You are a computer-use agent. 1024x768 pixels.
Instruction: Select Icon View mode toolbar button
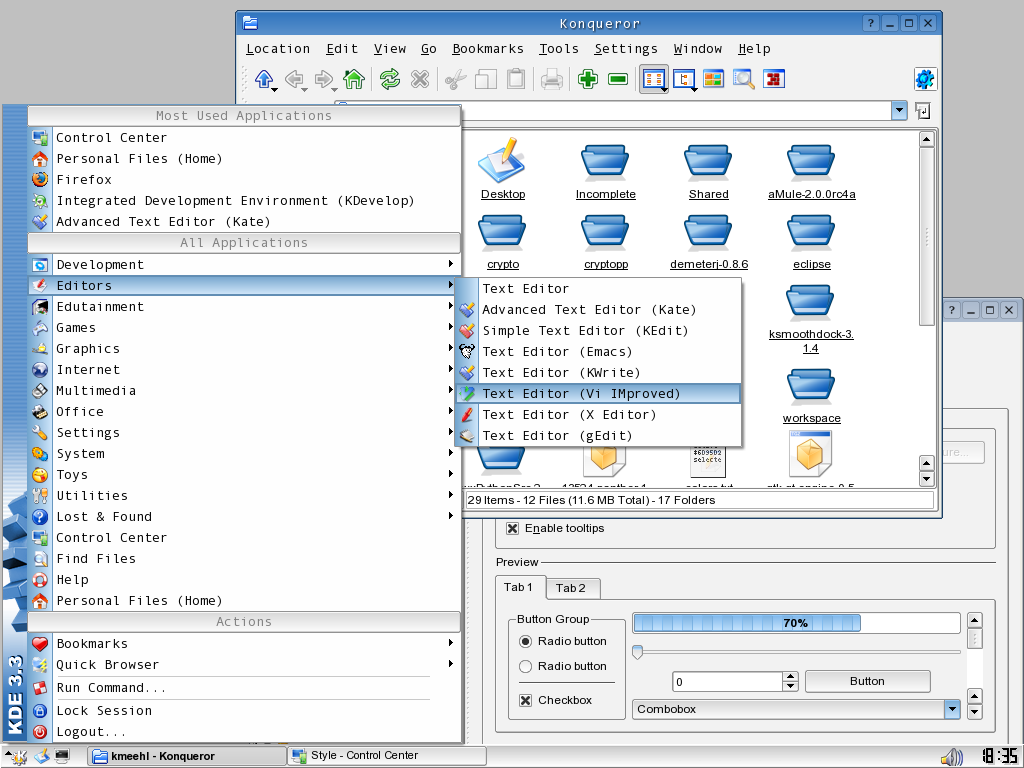click(654, 80)
